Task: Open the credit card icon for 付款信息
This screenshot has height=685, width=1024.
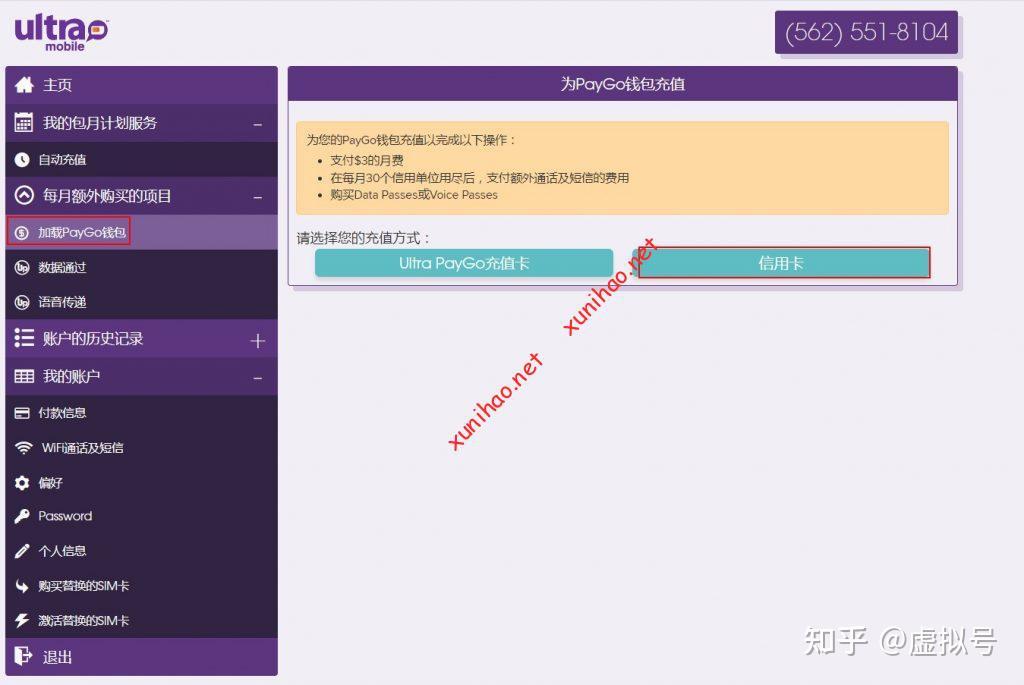Action: 22,413
